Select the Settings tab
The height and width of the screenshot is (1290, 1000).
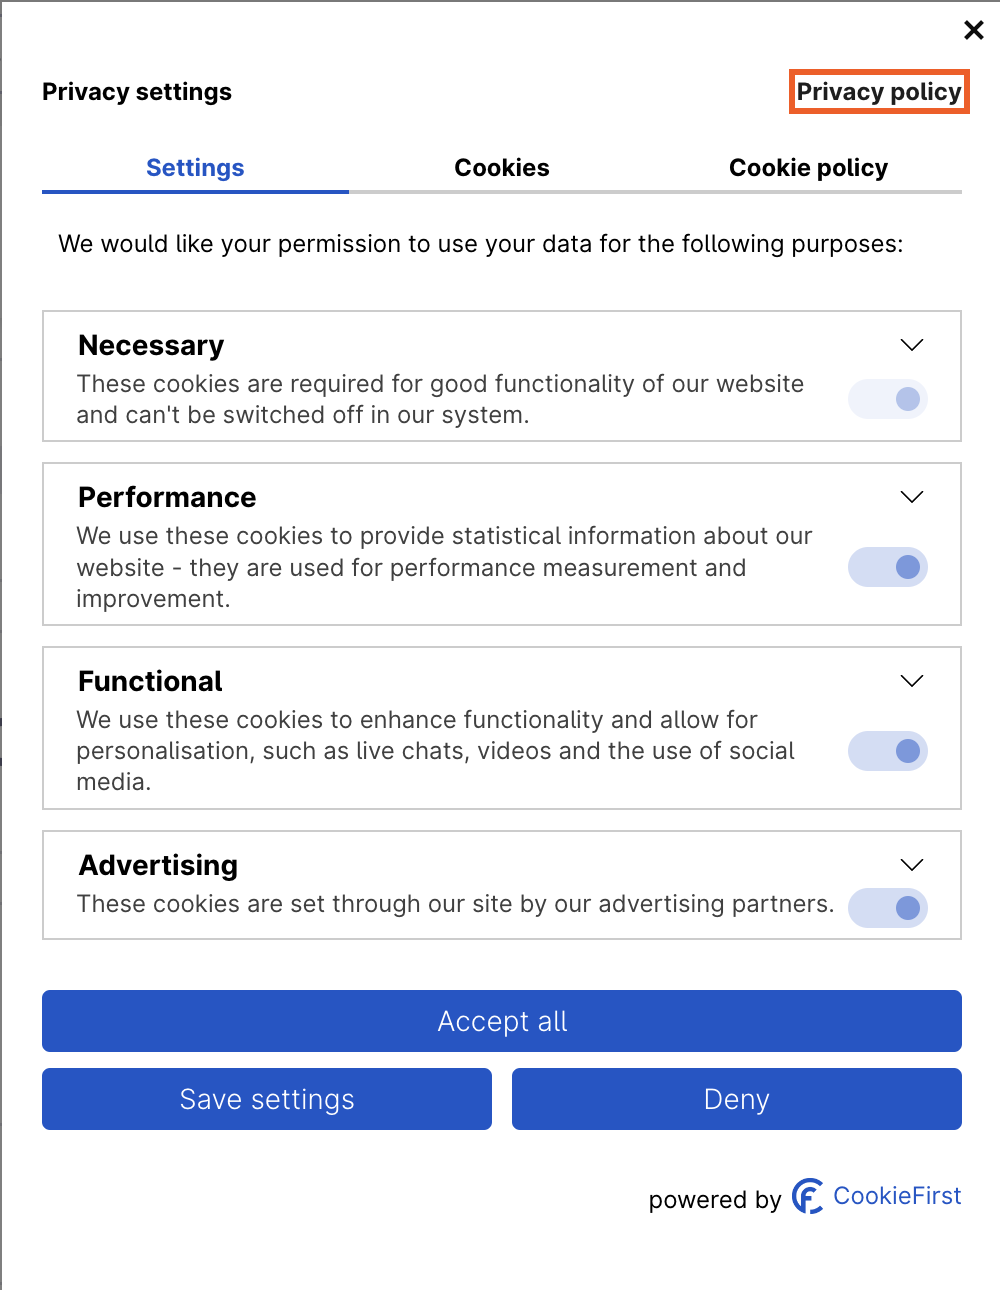195,168
